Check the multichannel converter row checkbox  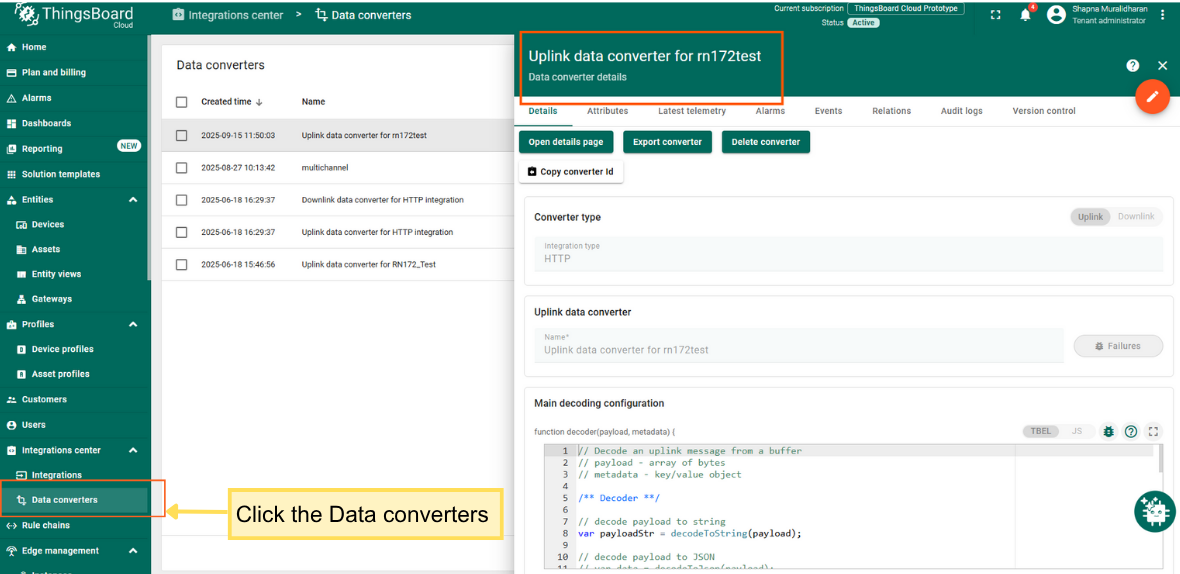[x=182, y=168]
